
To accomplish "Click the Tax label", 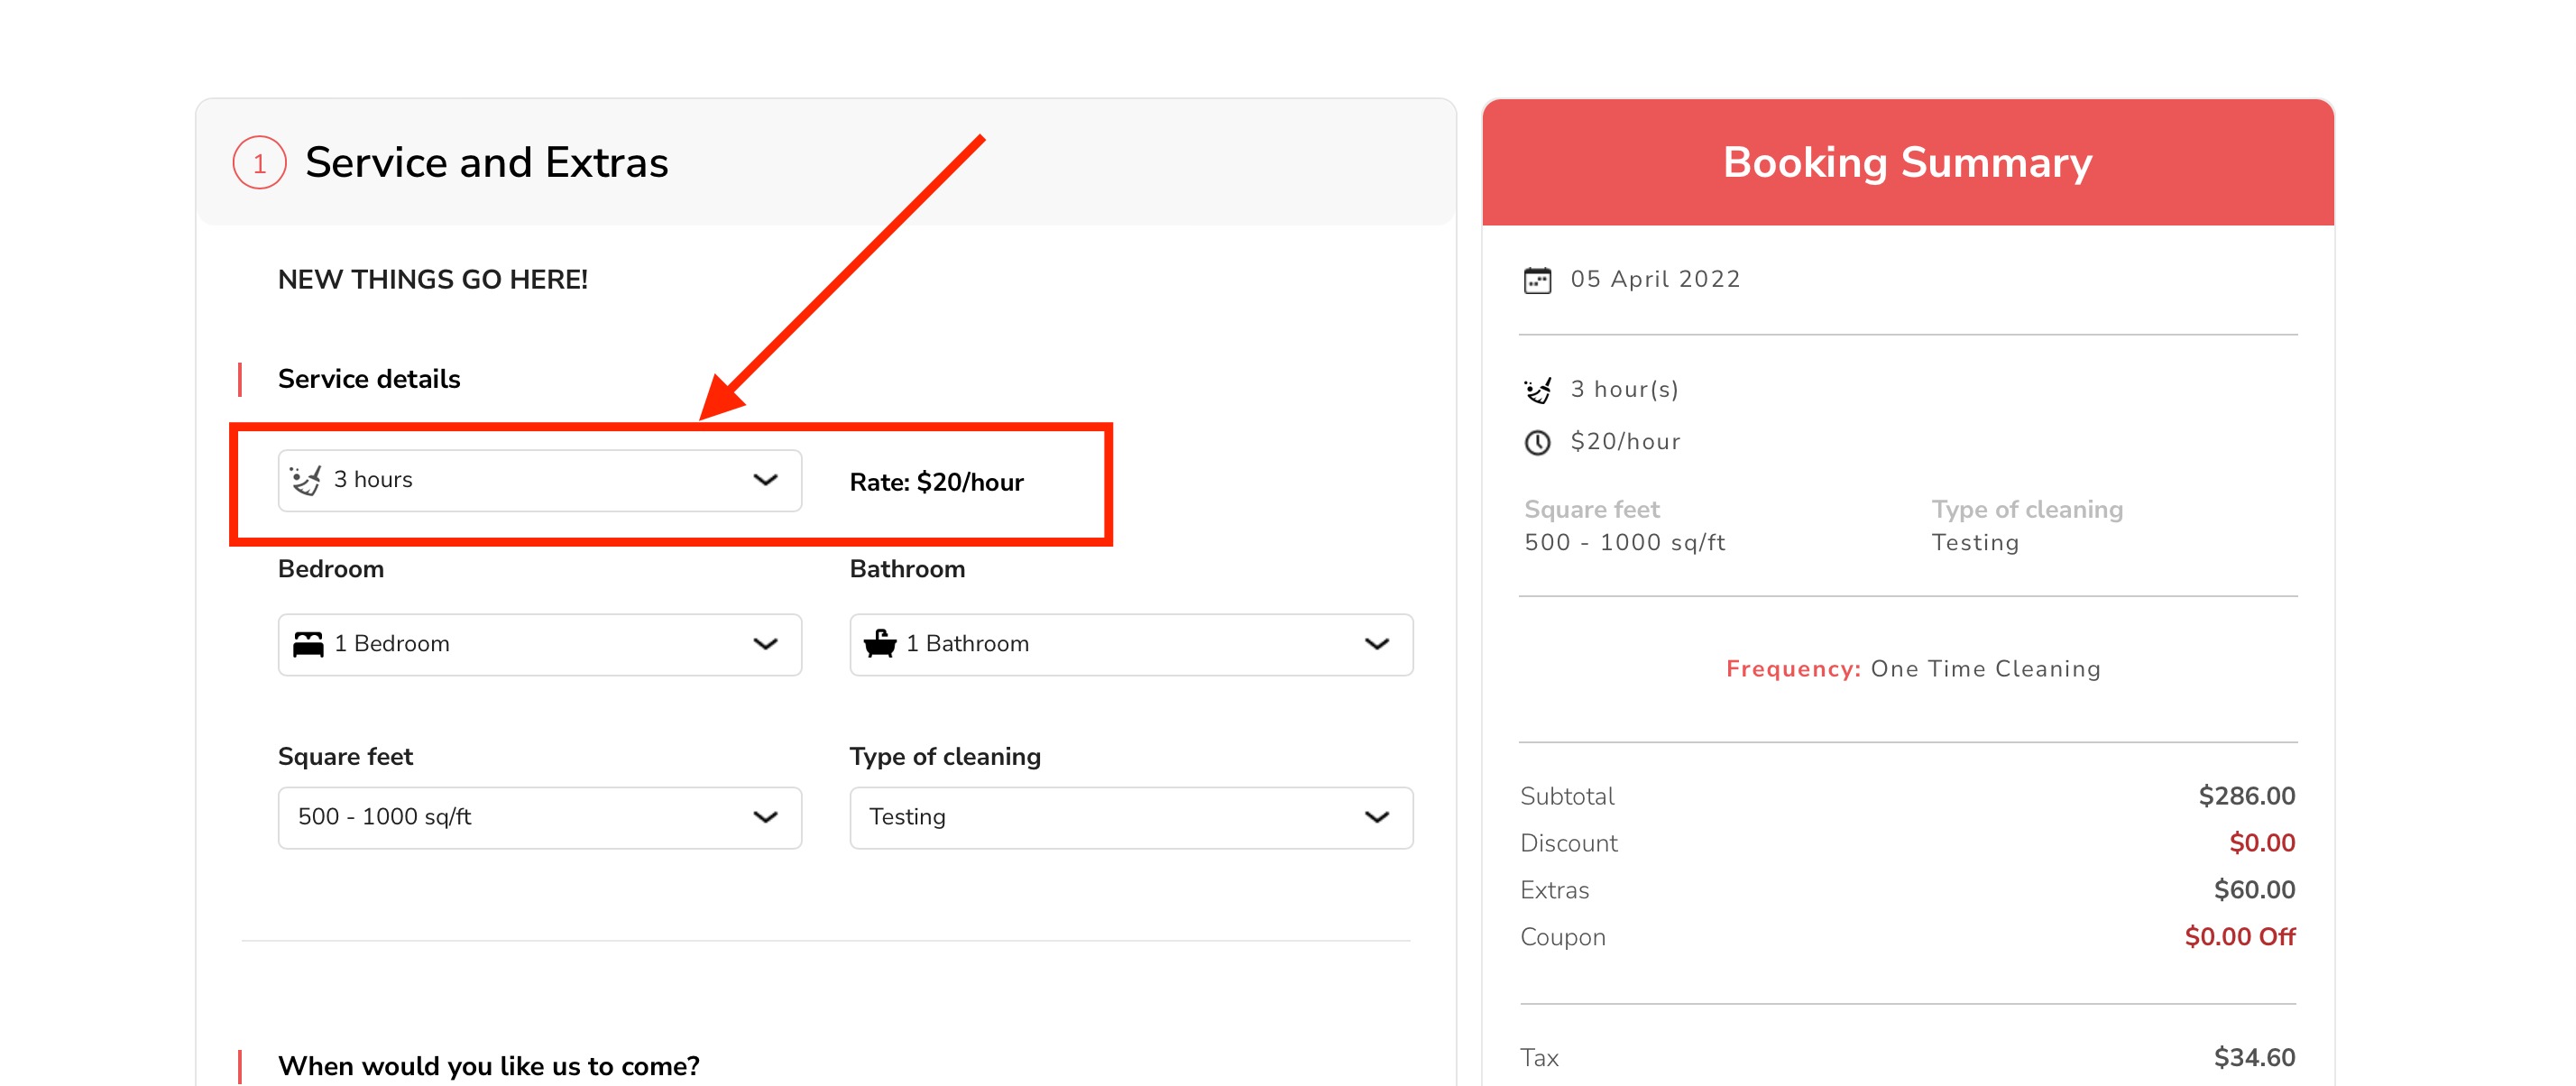I will pos(1539,1058).
